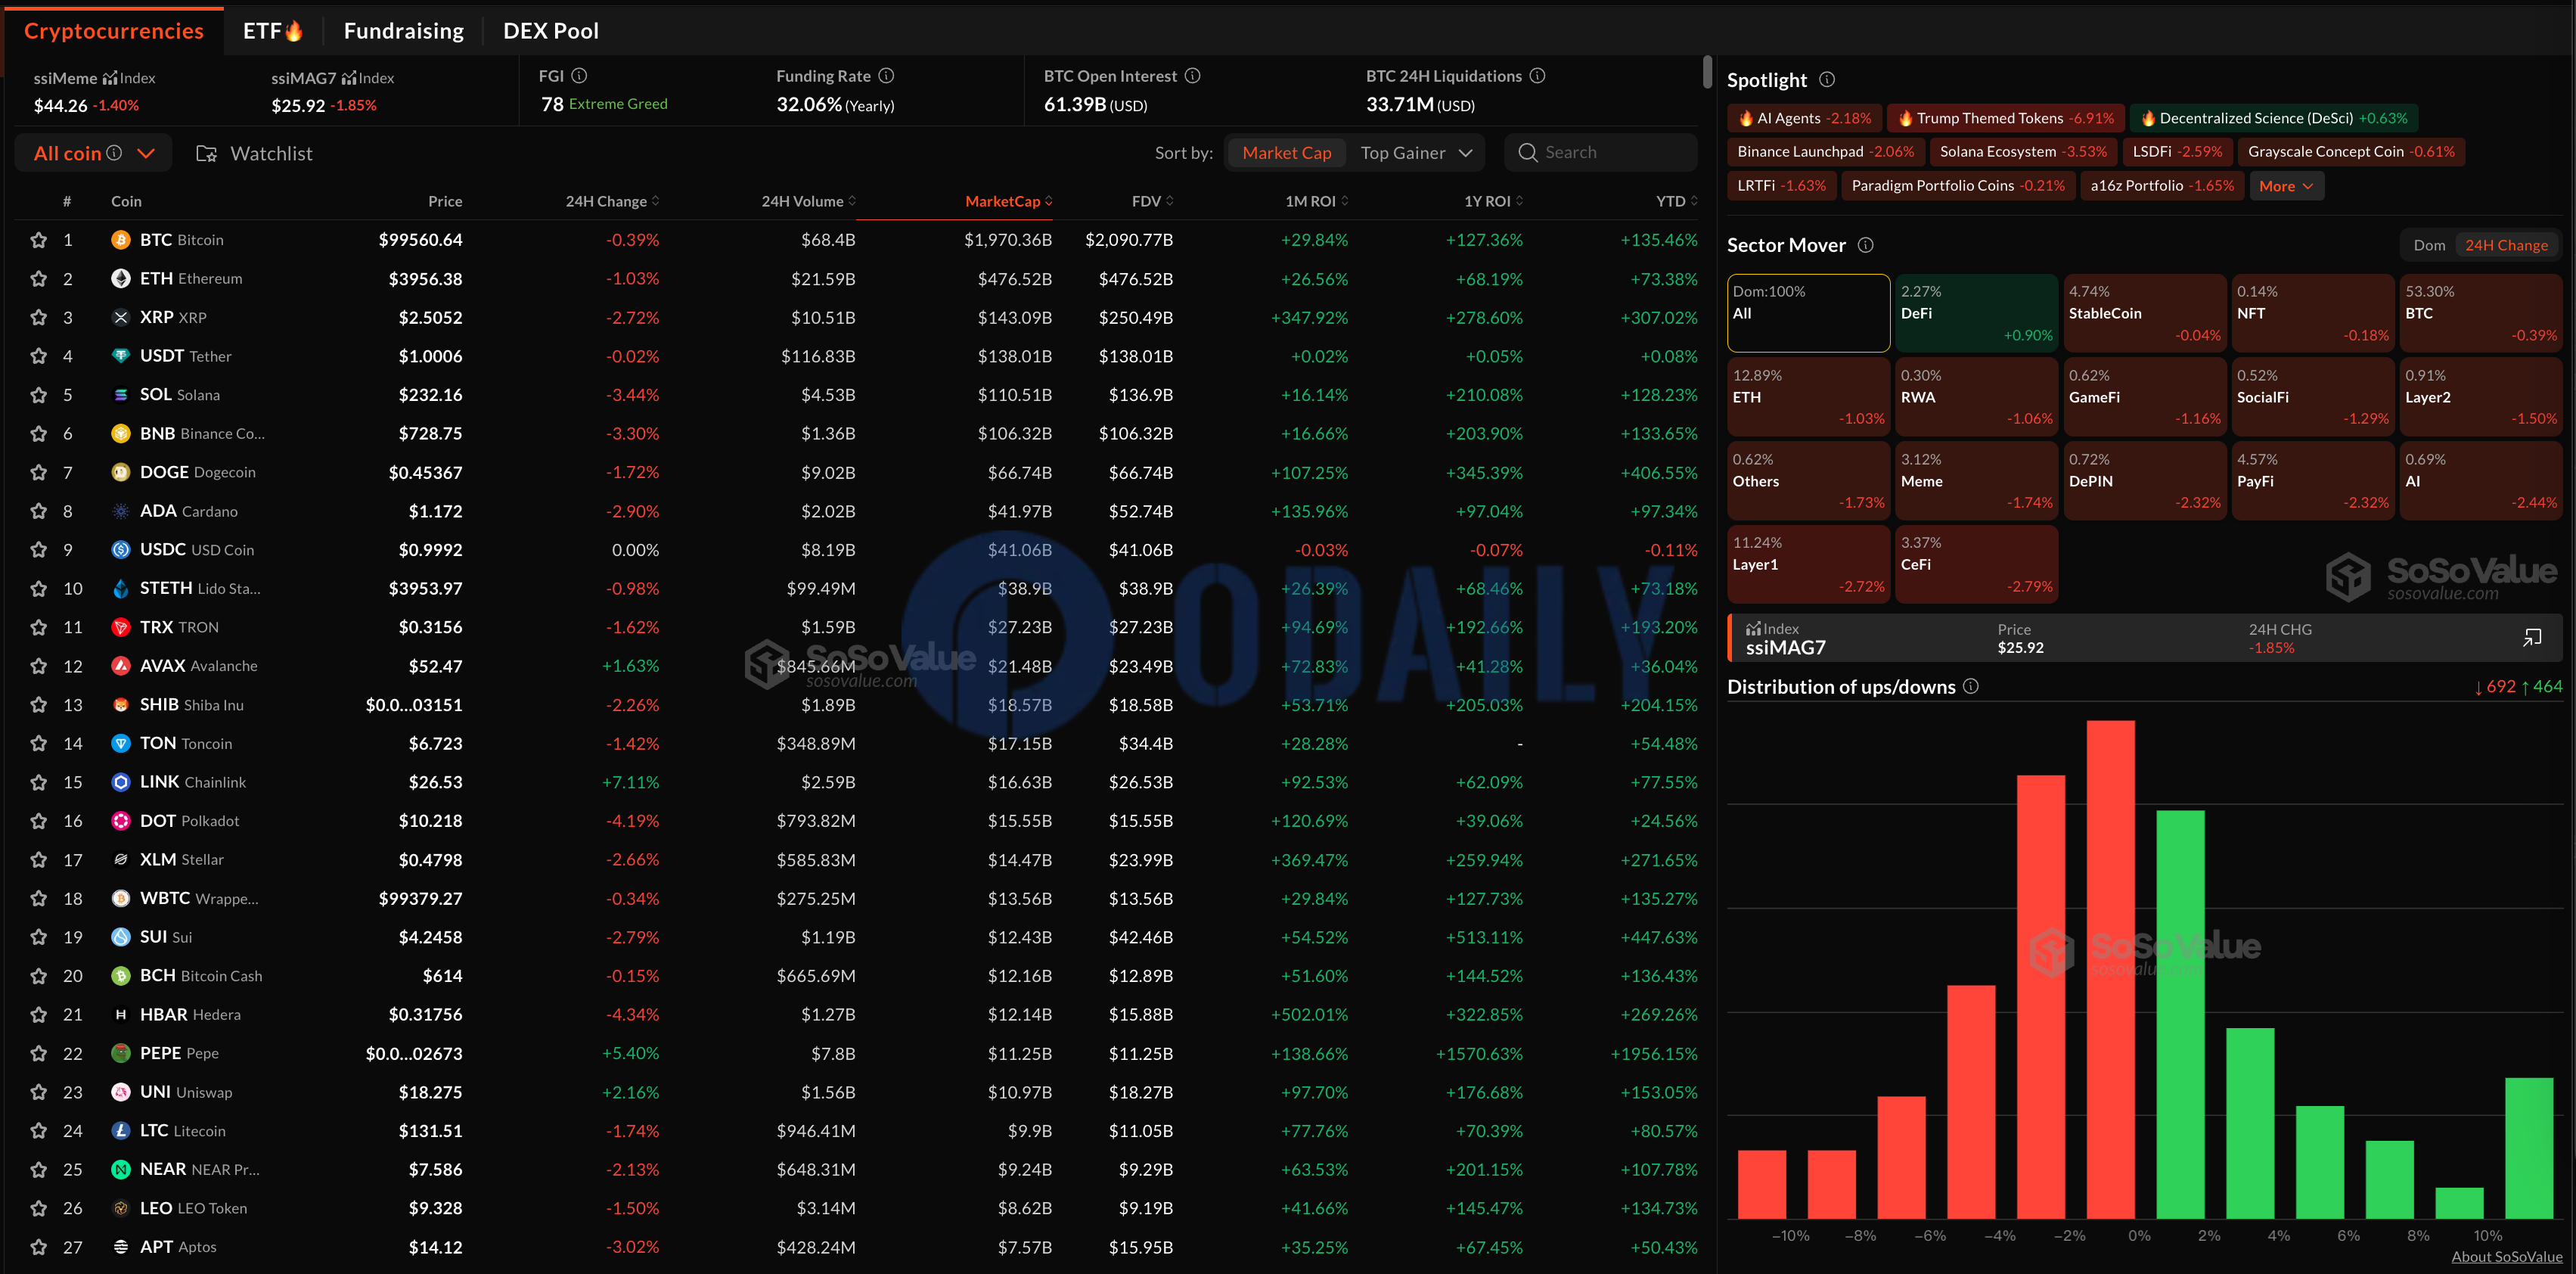2576x1274 pixels.
Task: Click the Solana coin logo icon
Action: (x=121, y=395)
